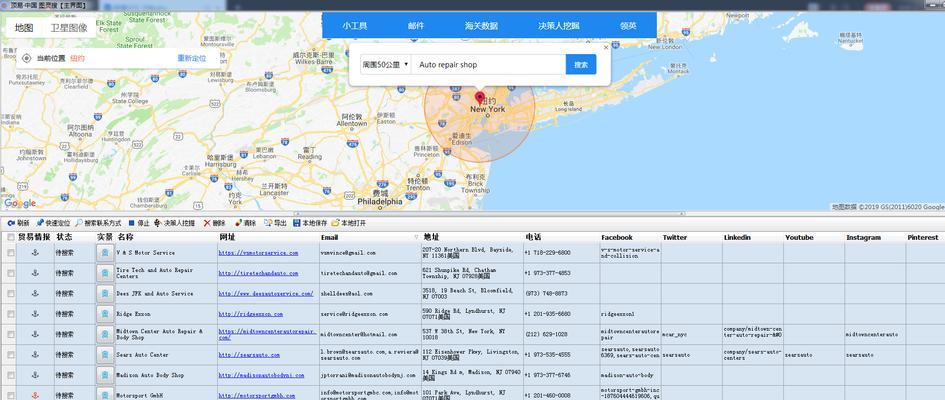This screenshot has width=945, height=400.
Task: Sort by the Facebook column header
Action: pyautogui.click(x=617, y=237)
